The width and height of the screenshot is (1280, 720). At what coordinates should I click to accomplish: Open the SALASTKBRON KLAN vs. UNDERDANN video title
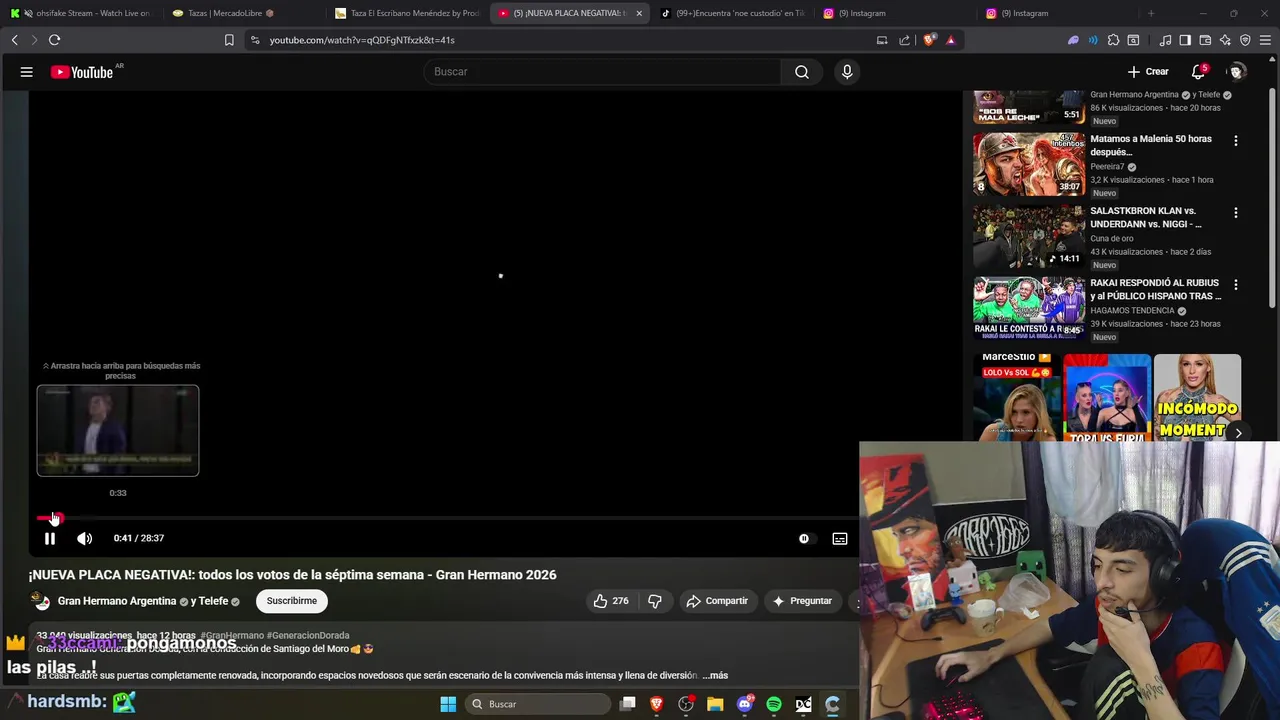point(1146,217)
